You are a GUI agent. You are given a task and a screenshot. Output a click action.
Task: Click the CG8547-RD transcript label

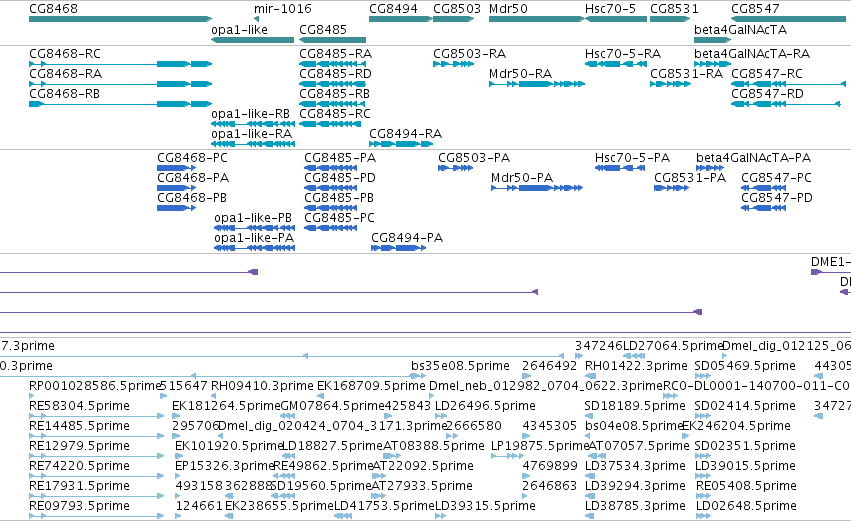(767, 94)
